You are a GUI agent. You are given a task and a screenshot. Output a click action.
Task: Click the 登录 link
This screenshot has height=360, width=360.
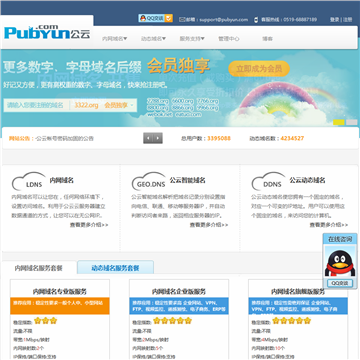(x=335, y=20)
